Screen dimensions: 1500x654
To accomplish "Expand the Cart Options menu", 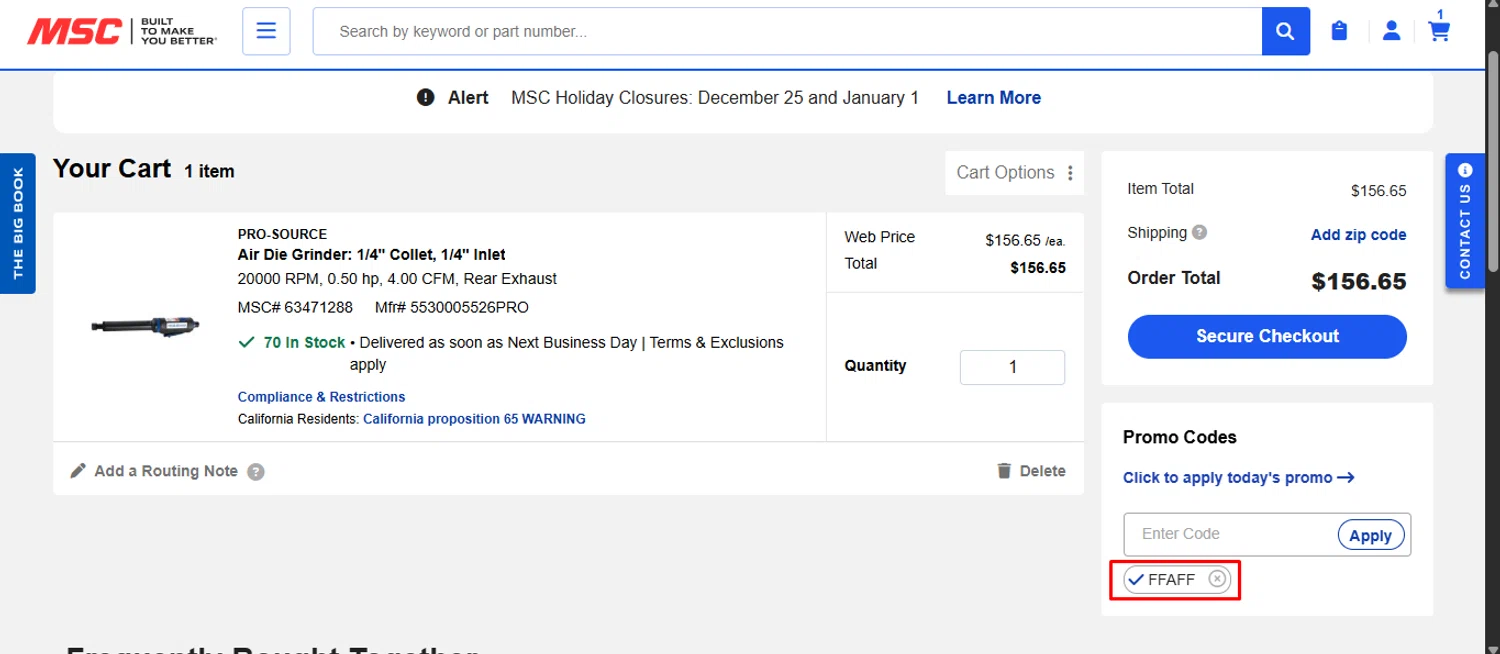I will click(1015, 173).
